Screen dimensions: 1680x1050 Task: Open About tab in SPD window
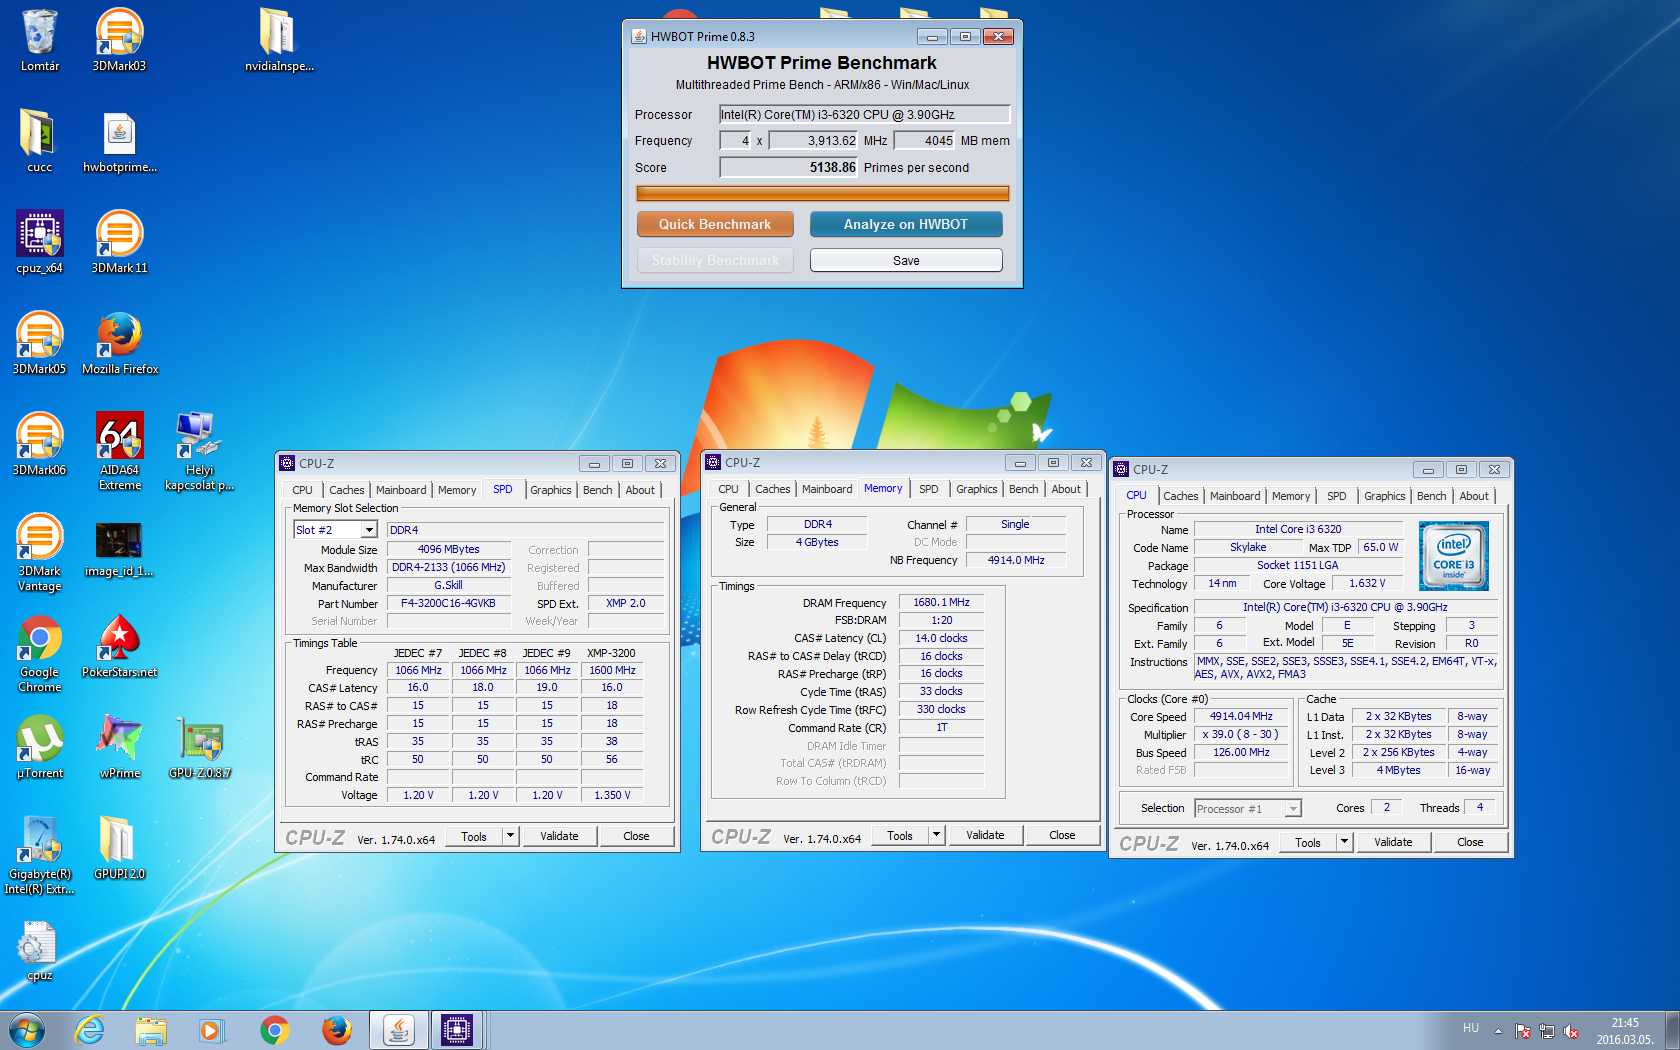640,490
